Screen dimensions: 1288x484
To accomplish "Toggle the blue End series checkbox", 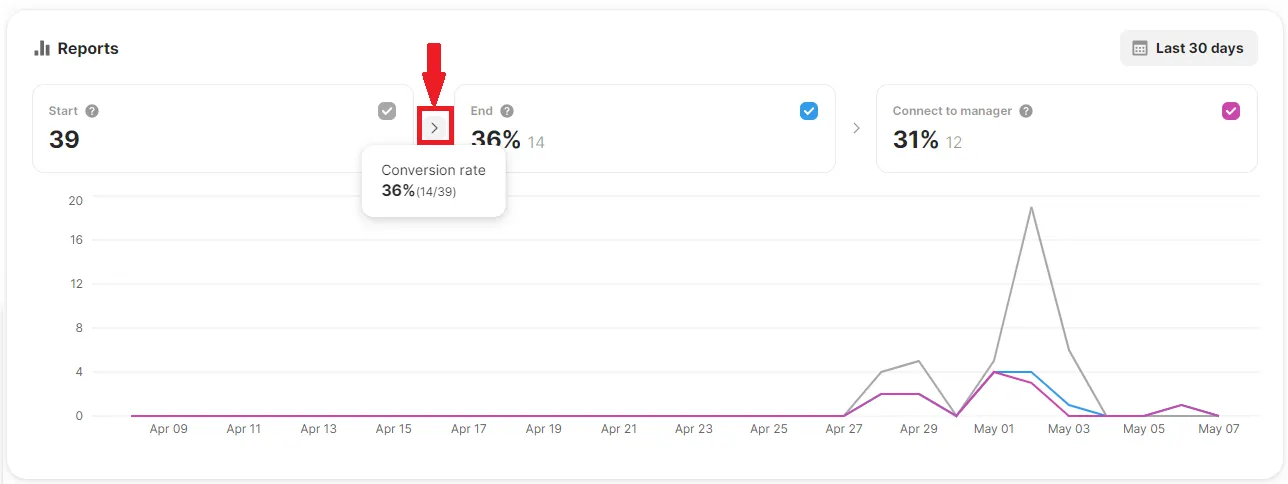I will click(x=809, y=111).
